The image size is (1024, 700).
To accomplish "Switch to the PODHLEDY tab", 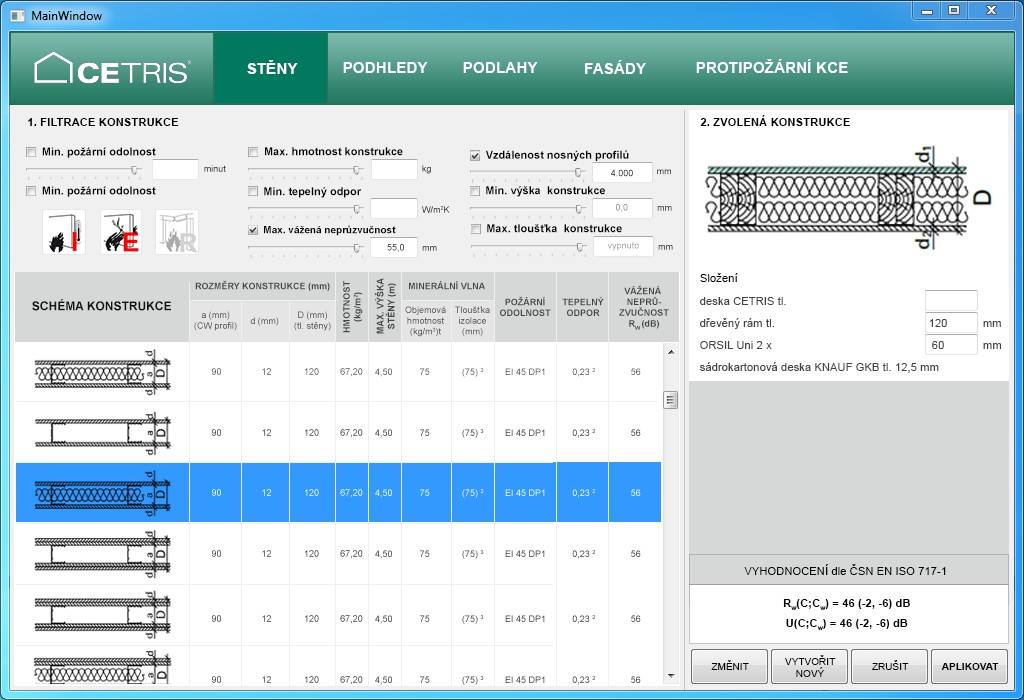I will (x=385, y=68).
